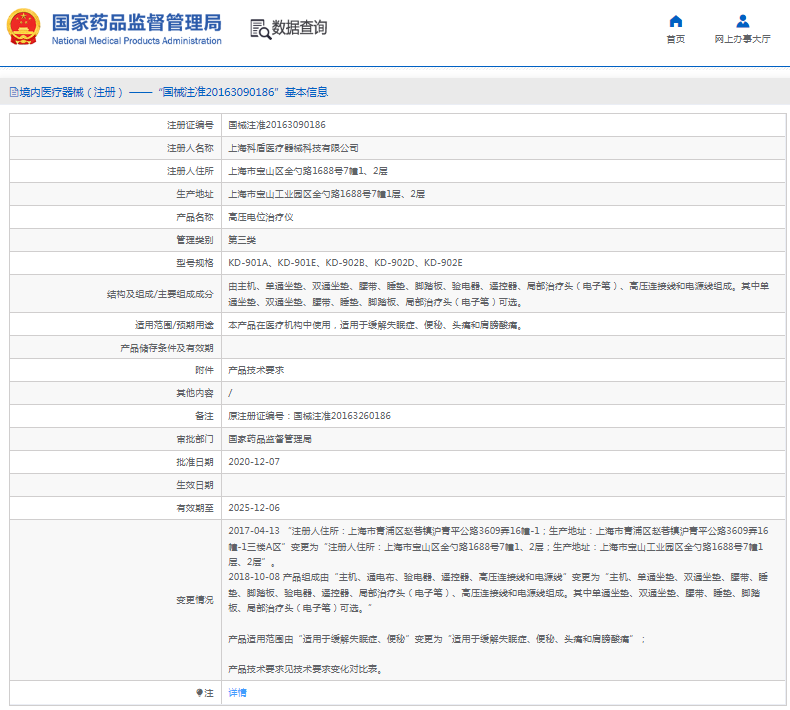Click the 数据查询 magnifier document icon
Viewport: 790px width, 710px height.
click(x=260, y=28)
